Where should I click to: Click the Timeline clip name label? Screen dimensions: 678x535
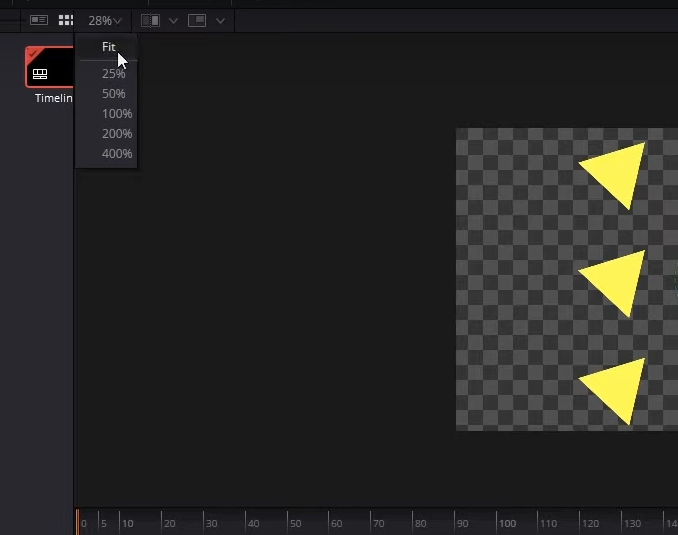point(54,98)
